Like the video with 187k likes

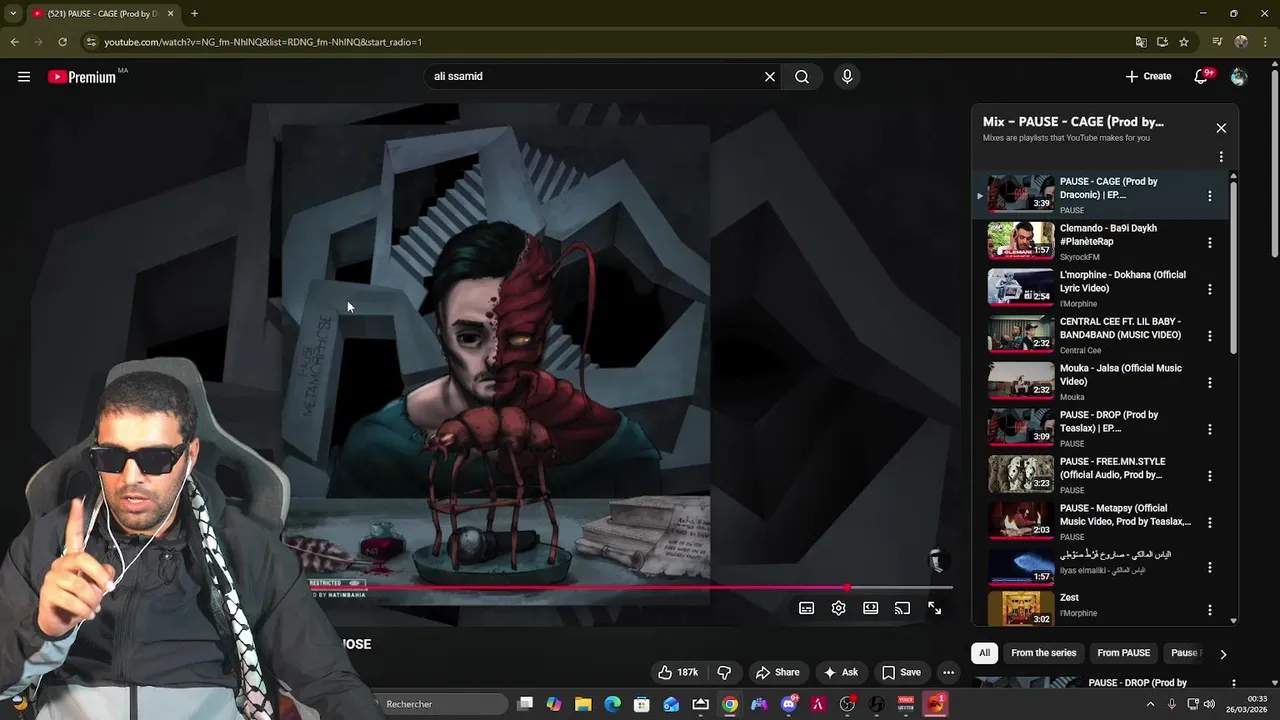pos(678,672)
